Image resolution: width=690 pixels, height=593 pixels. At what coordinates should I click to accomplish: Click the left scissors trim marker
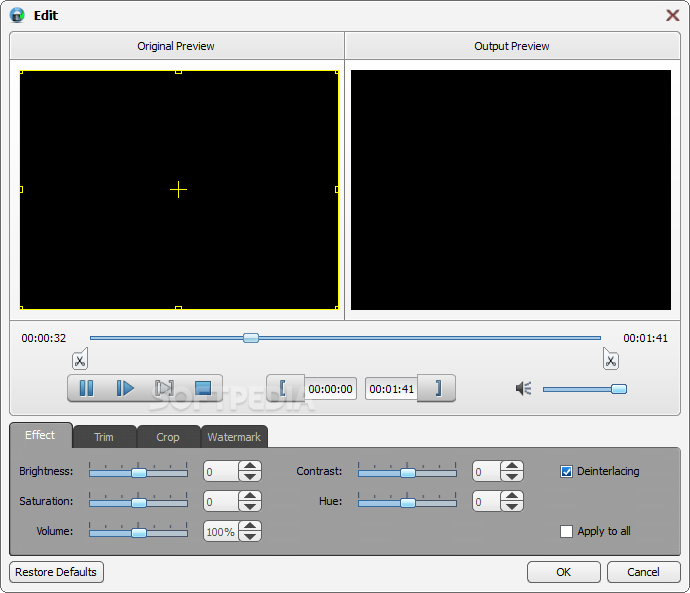[x=80, y=359]
